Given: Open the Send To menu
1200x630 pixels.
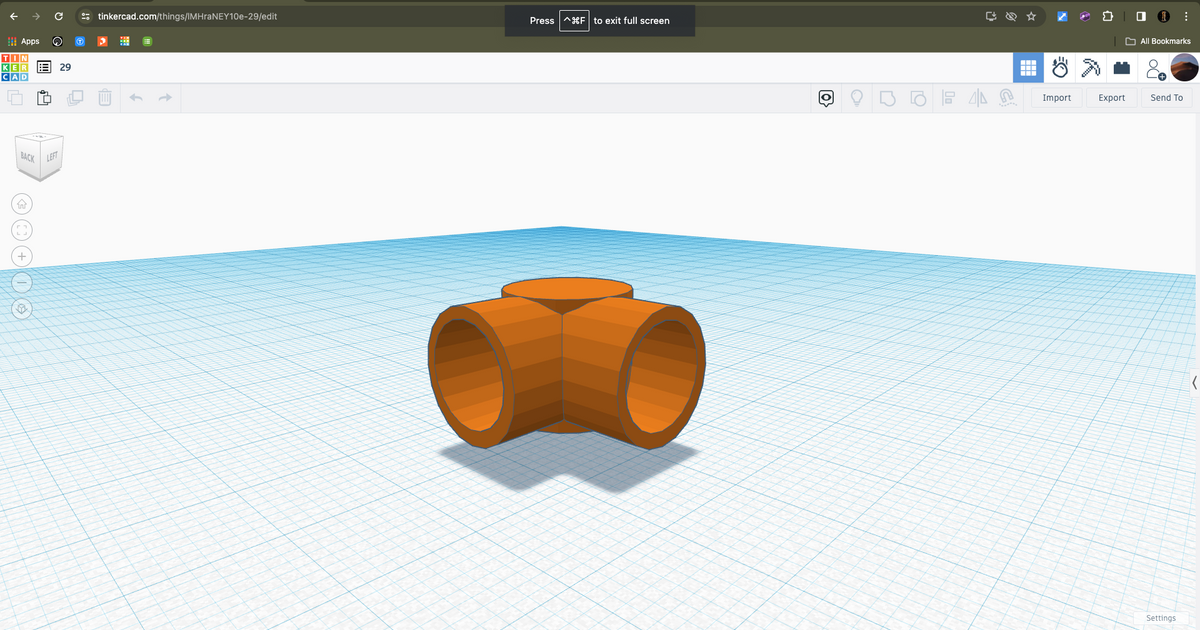Looking at the screenshot, I should click(x=1166, y=98).
